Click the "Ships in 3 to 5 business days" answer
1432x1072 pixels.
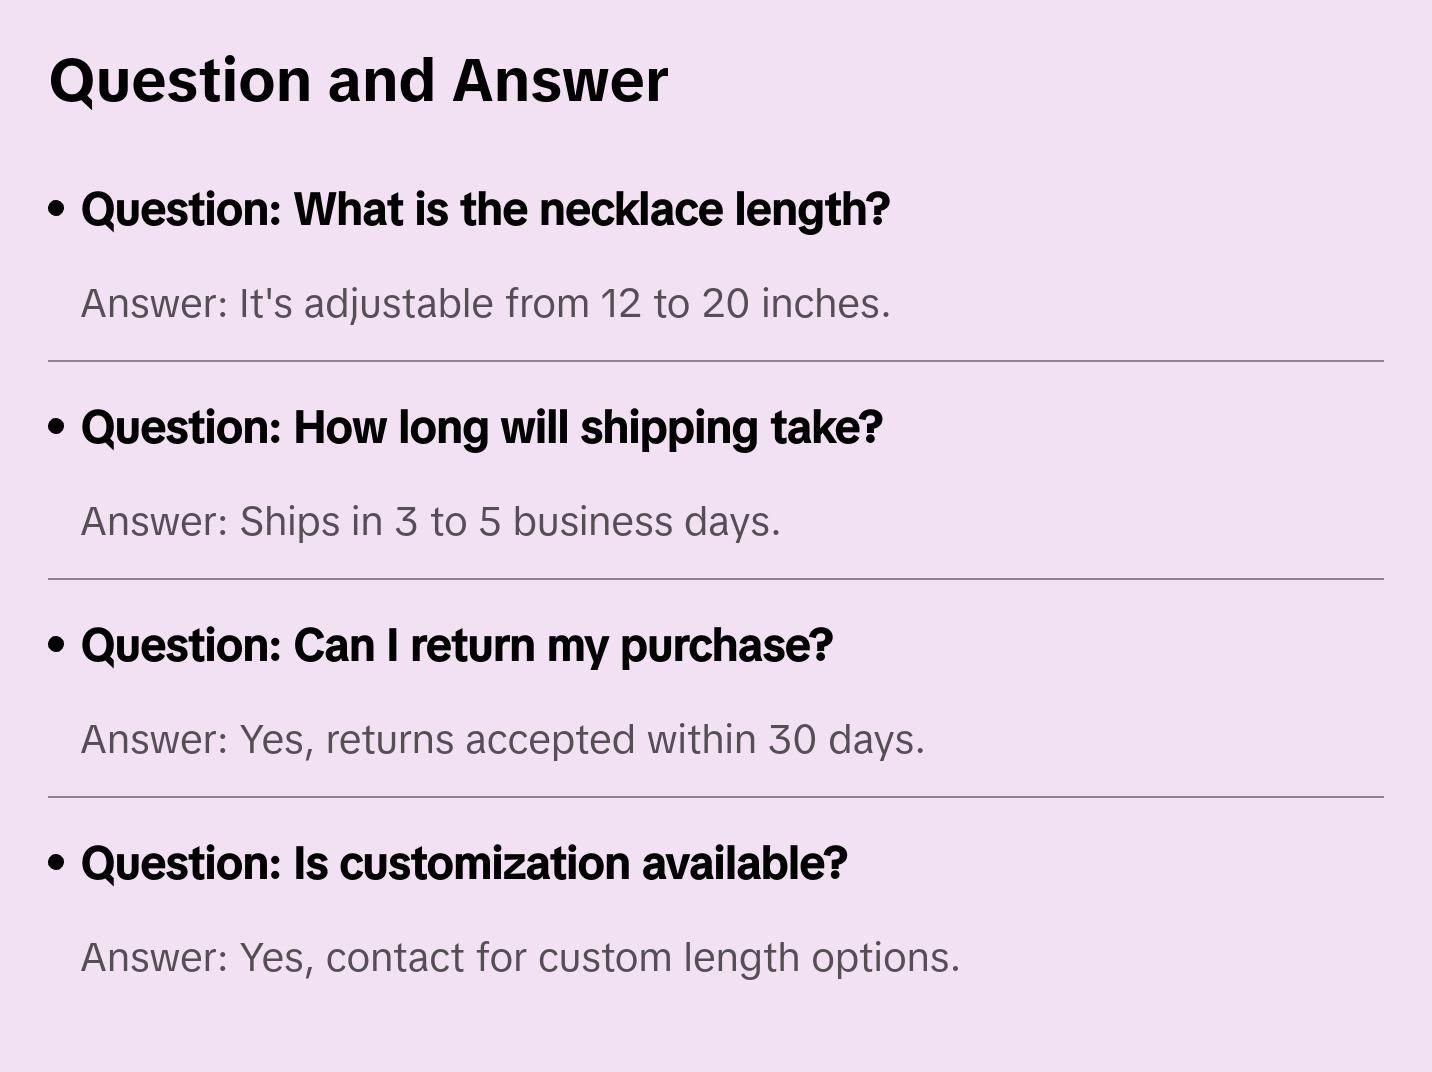click(430, 522)
